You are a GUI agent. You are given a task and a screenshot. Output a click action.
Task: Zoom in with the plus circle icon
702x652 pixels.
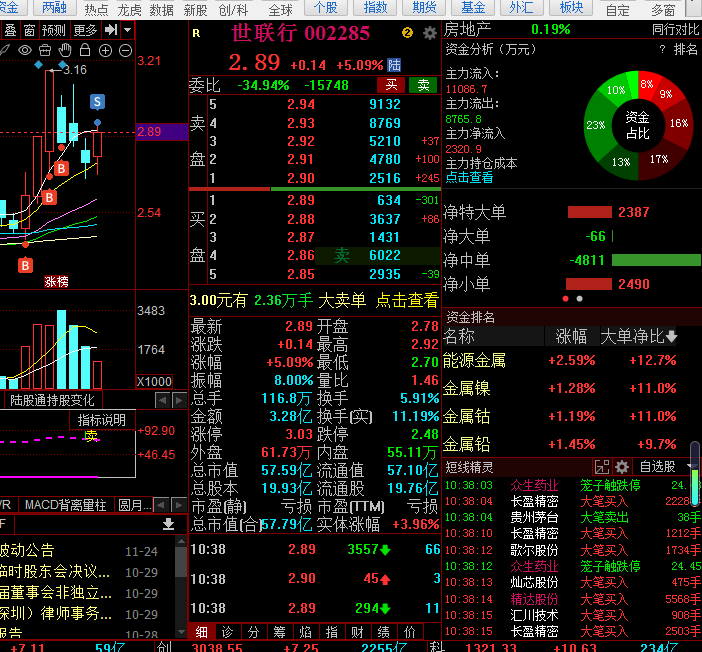105,51
